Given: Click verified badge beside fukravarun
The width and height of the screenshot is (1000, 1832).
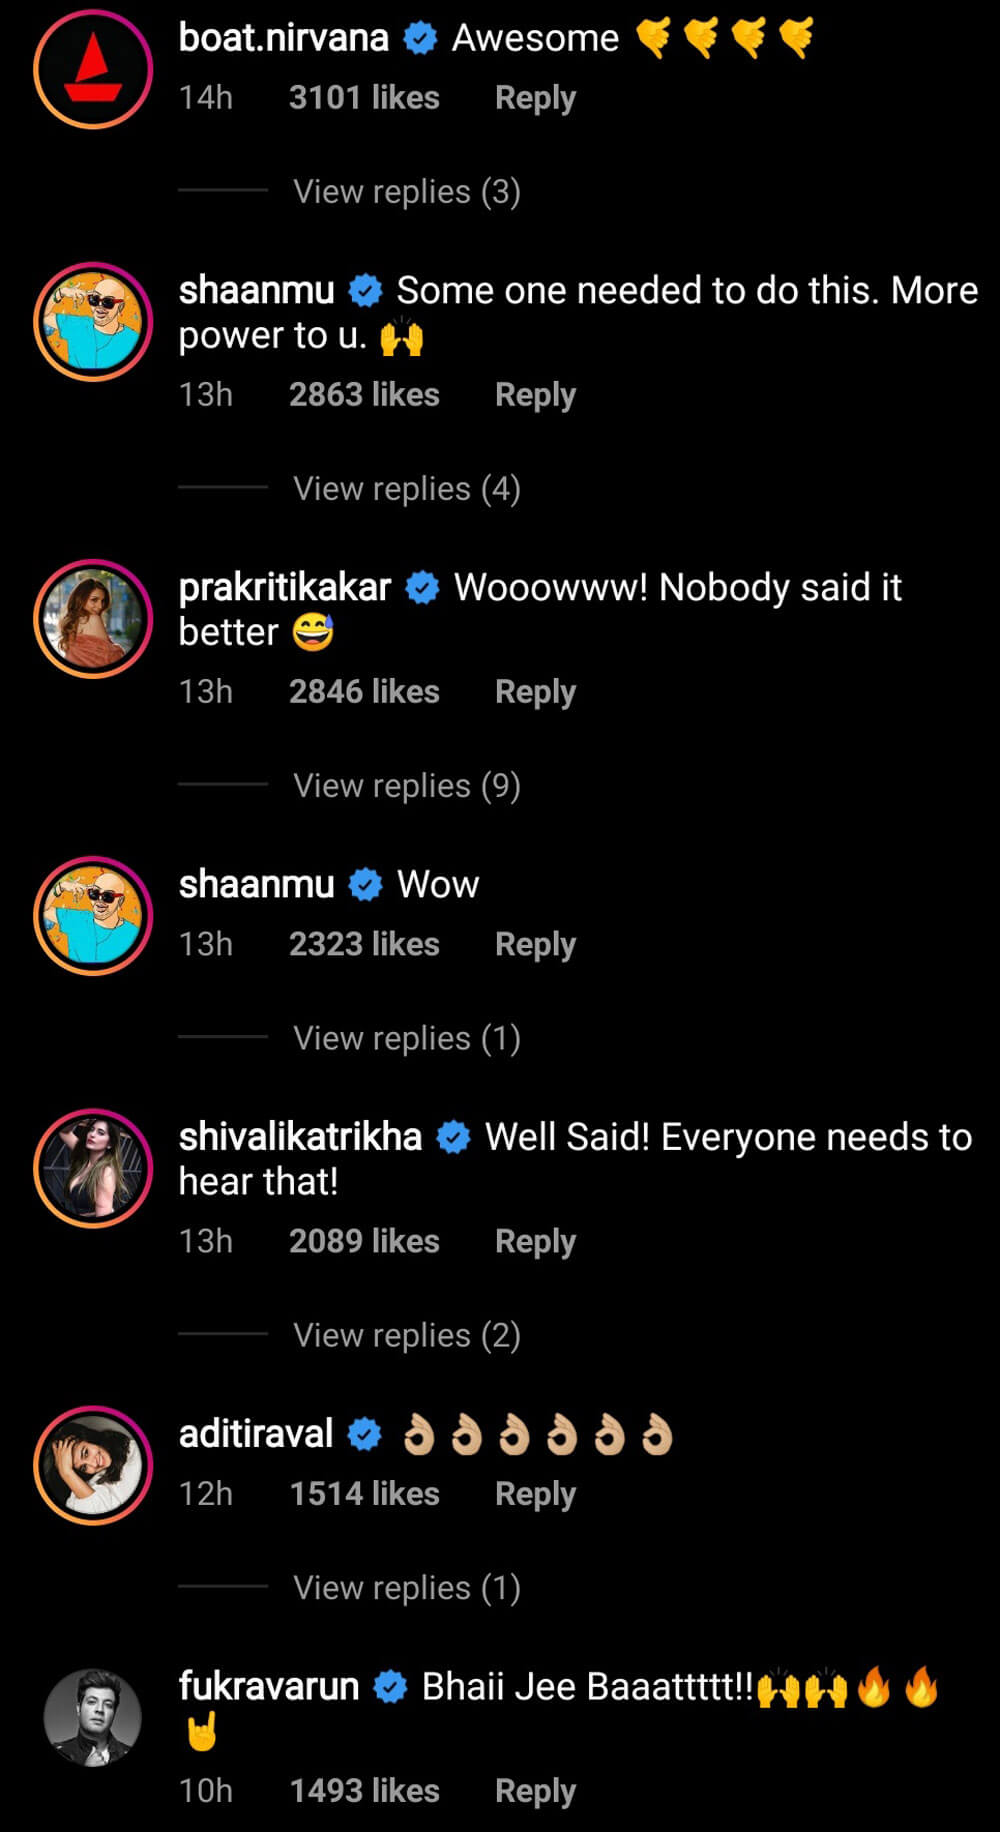Looking at the screenshot, I should point(390,1688).
